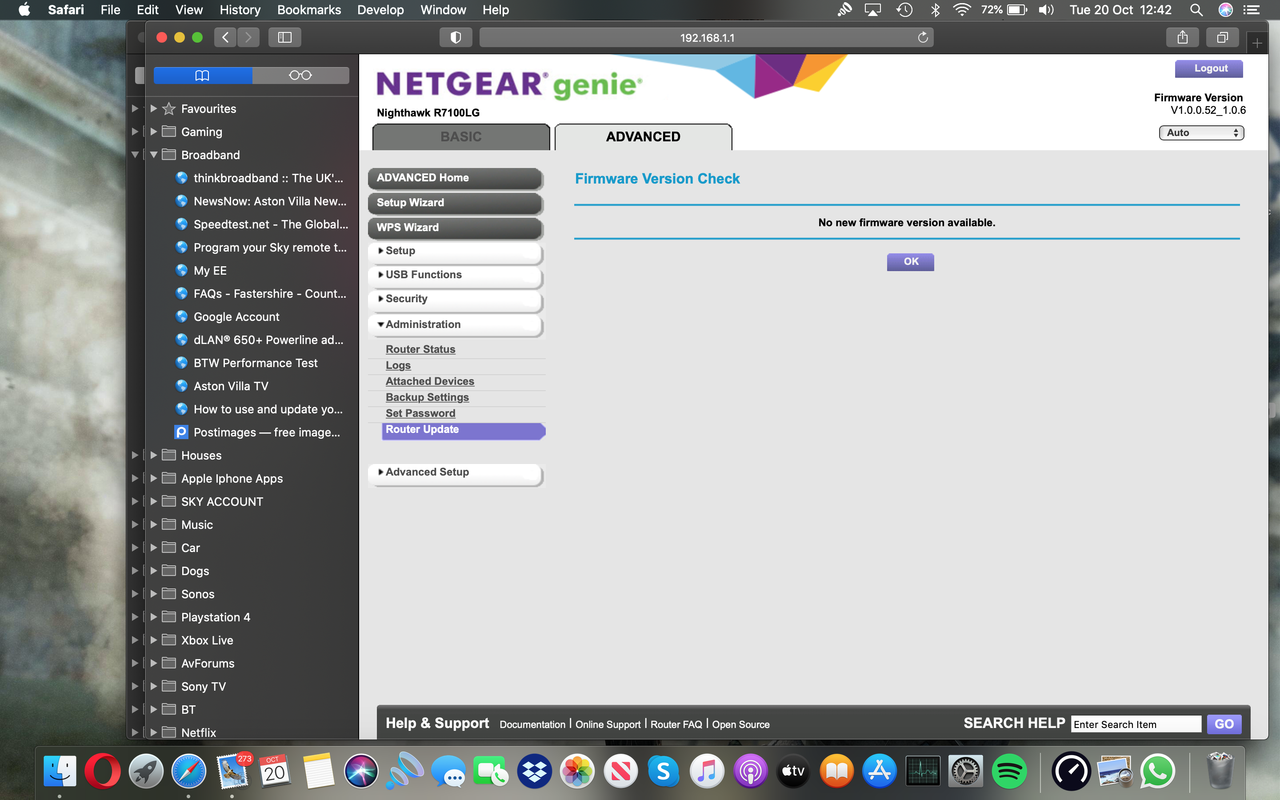Open the Bookmarks menu

(x=309, y=10)
